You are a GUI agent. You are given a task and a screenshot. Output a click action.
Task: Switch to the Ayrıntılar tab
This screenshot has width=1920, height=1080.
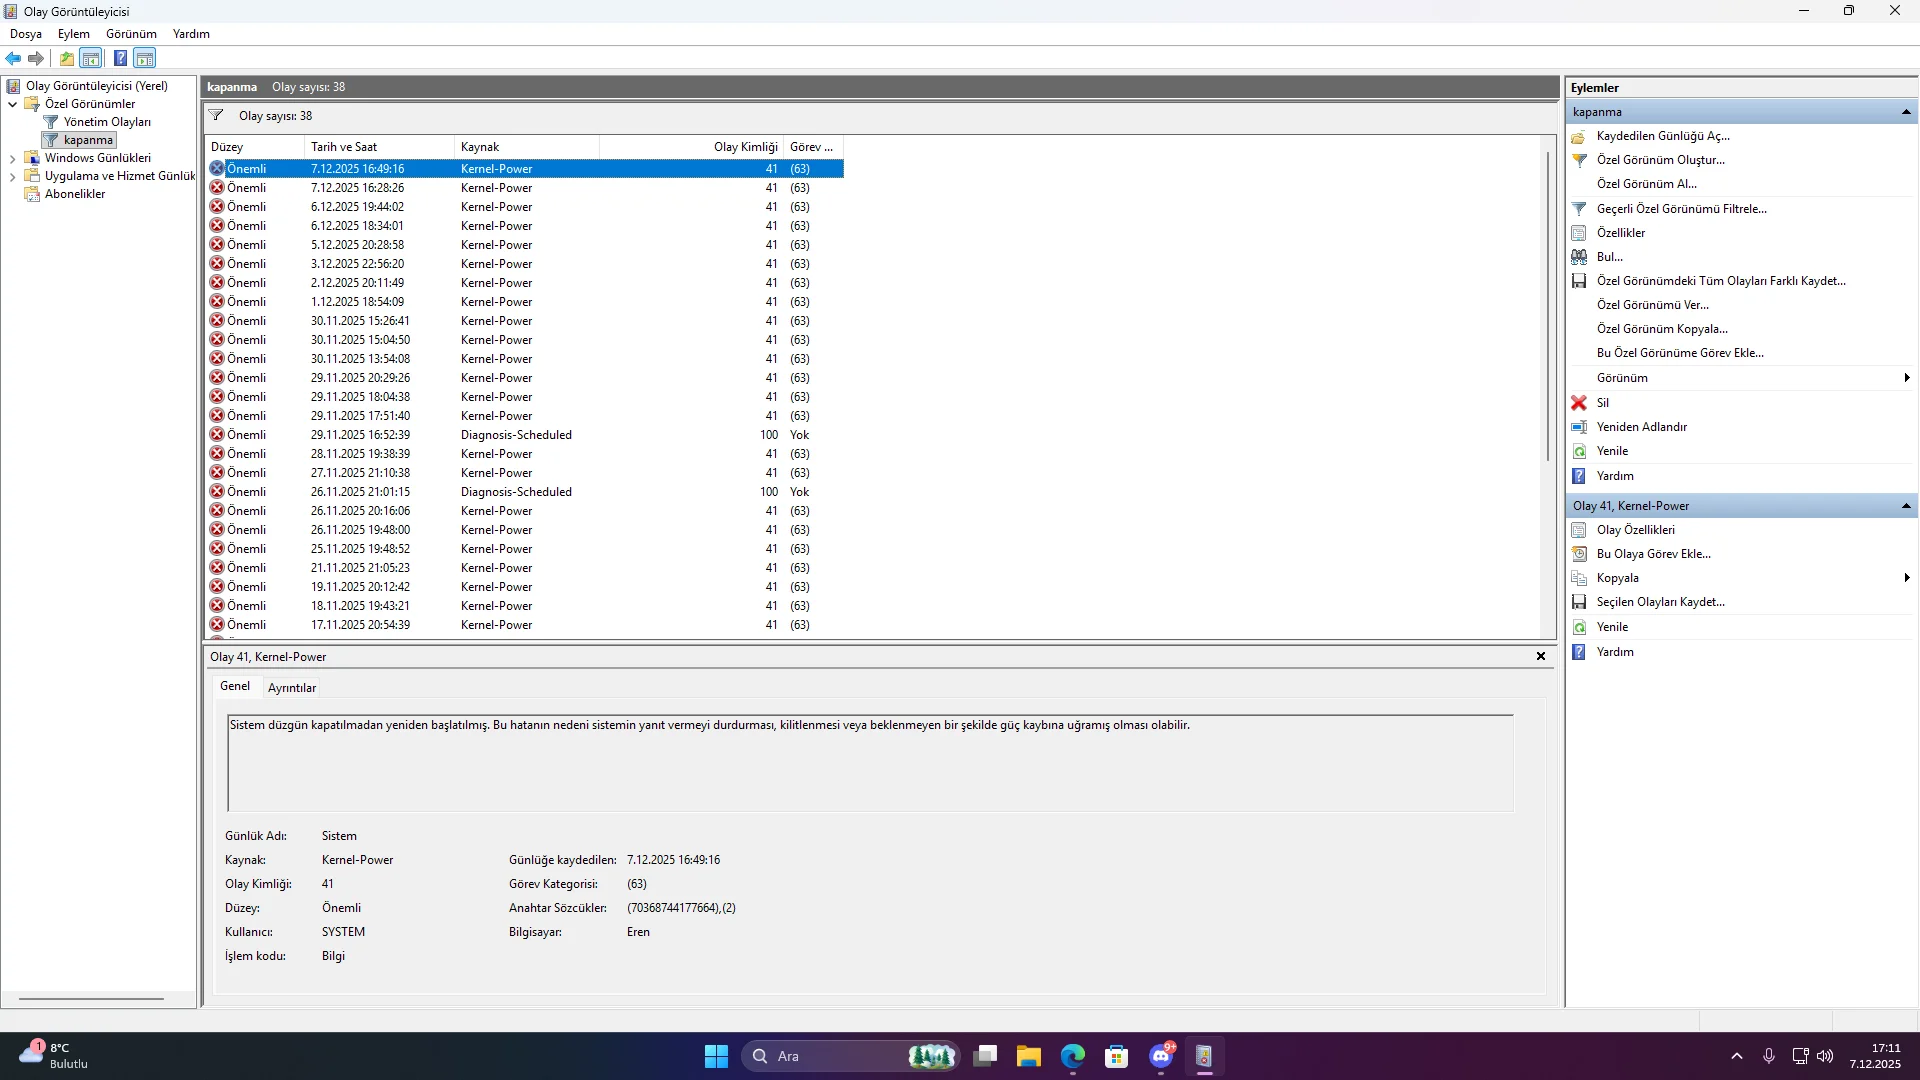(292, 687)
